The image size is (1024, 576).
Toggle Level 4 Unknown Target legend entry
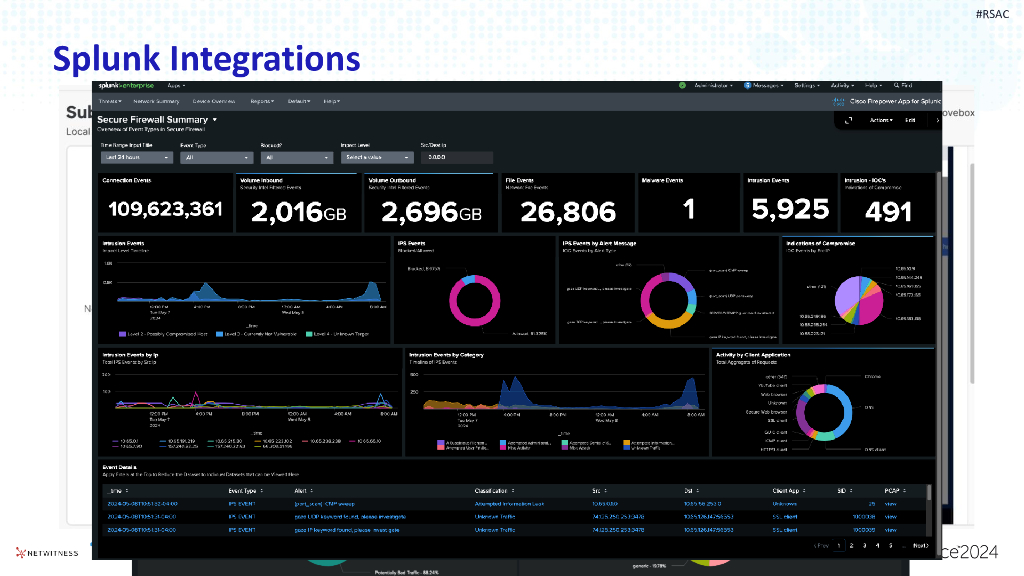click(x=337, y=334)
